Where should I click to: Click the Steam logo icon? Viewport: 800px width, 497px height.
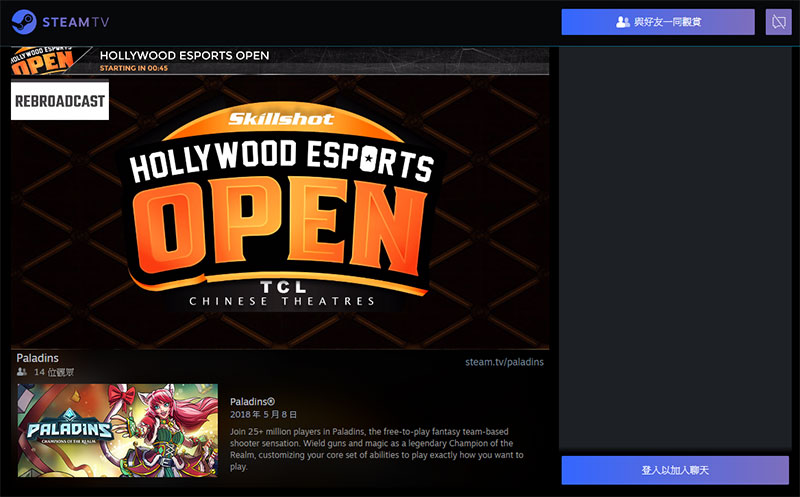tap(24, 22)
